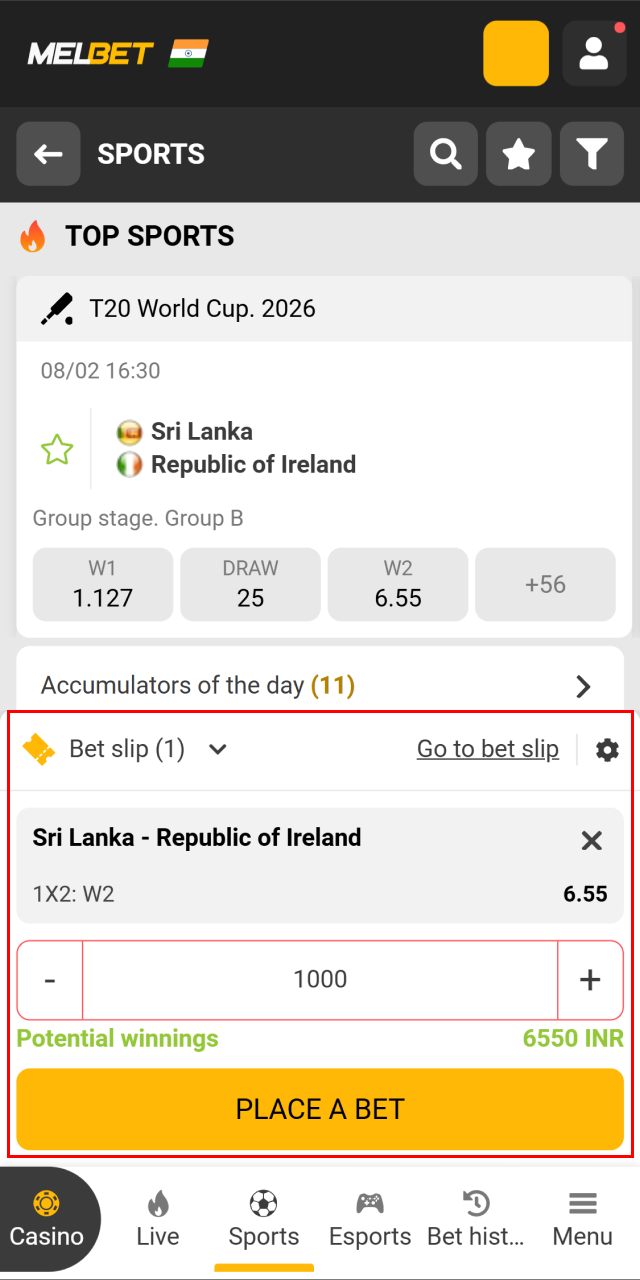Open the profile account icon top right
The width and height of the screenshot is (640, 1280).
(x=594, y=52)
